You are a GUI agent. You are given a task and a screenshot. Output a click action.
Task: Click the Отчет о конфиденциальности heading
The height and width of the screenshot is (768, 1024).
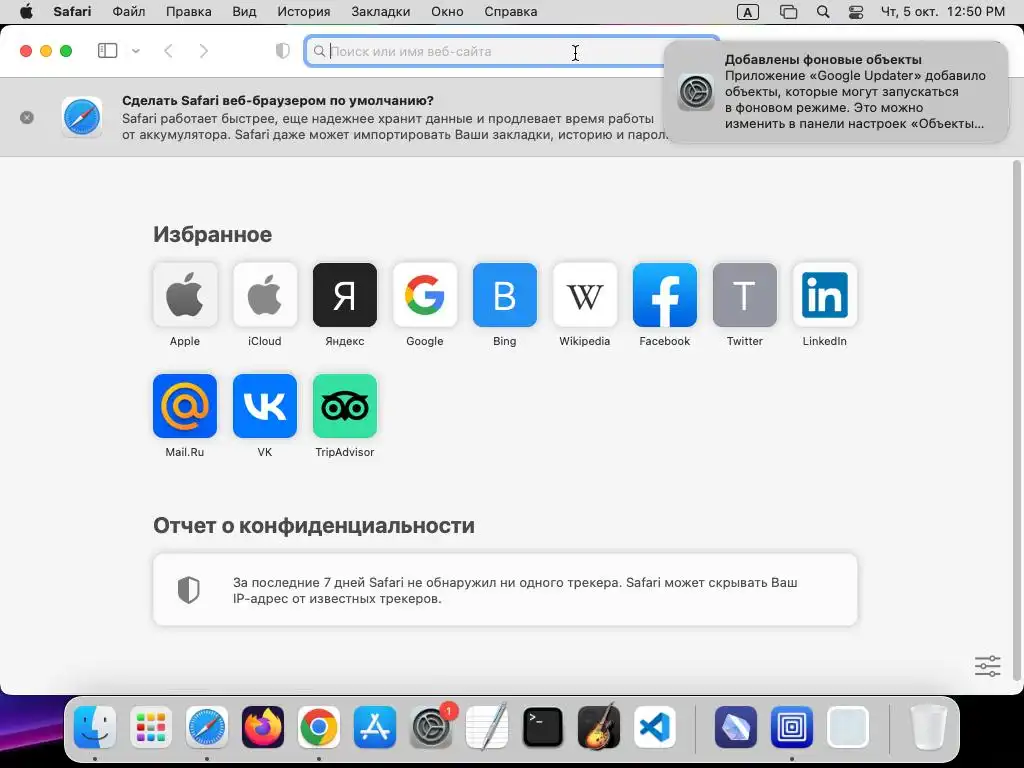pyautogui.click(x=313, y=526)
